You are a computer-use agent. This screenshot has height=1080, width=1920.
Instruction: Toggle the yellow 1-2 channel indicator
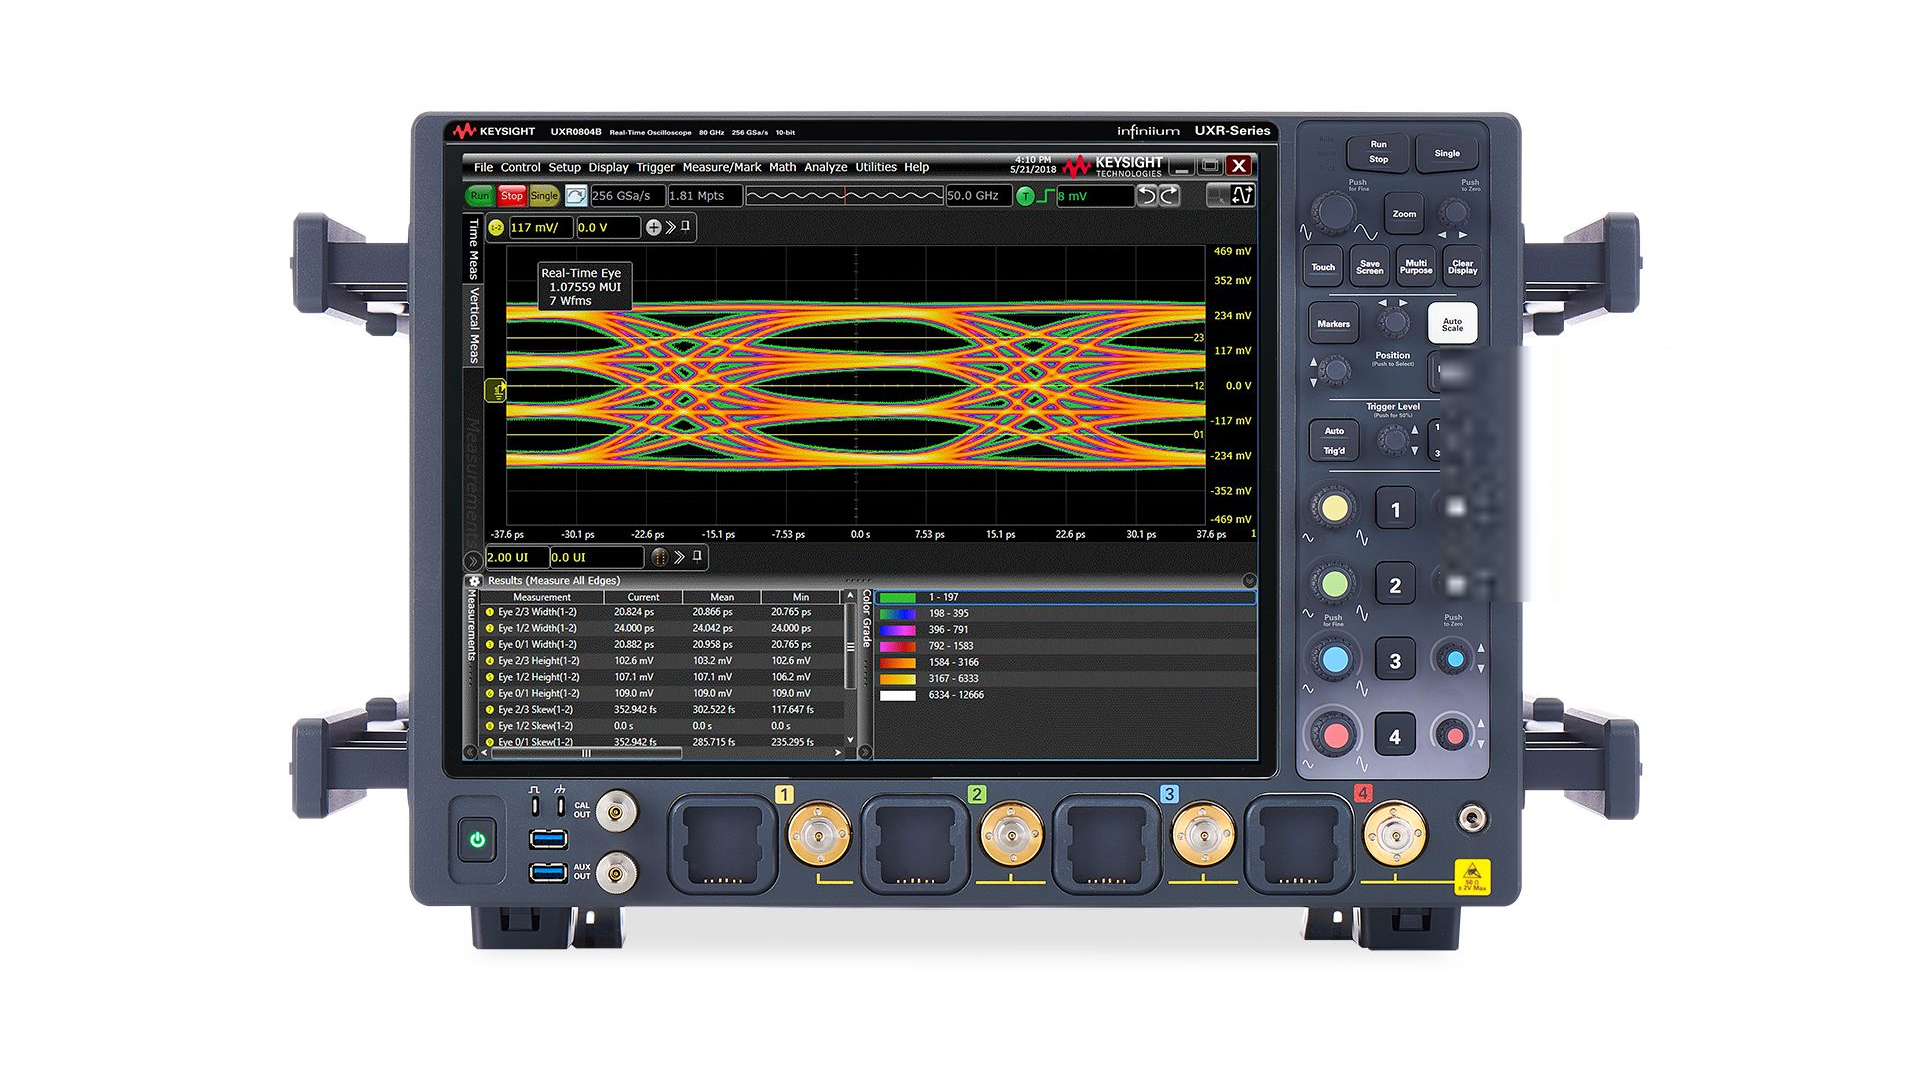[496, 228]
